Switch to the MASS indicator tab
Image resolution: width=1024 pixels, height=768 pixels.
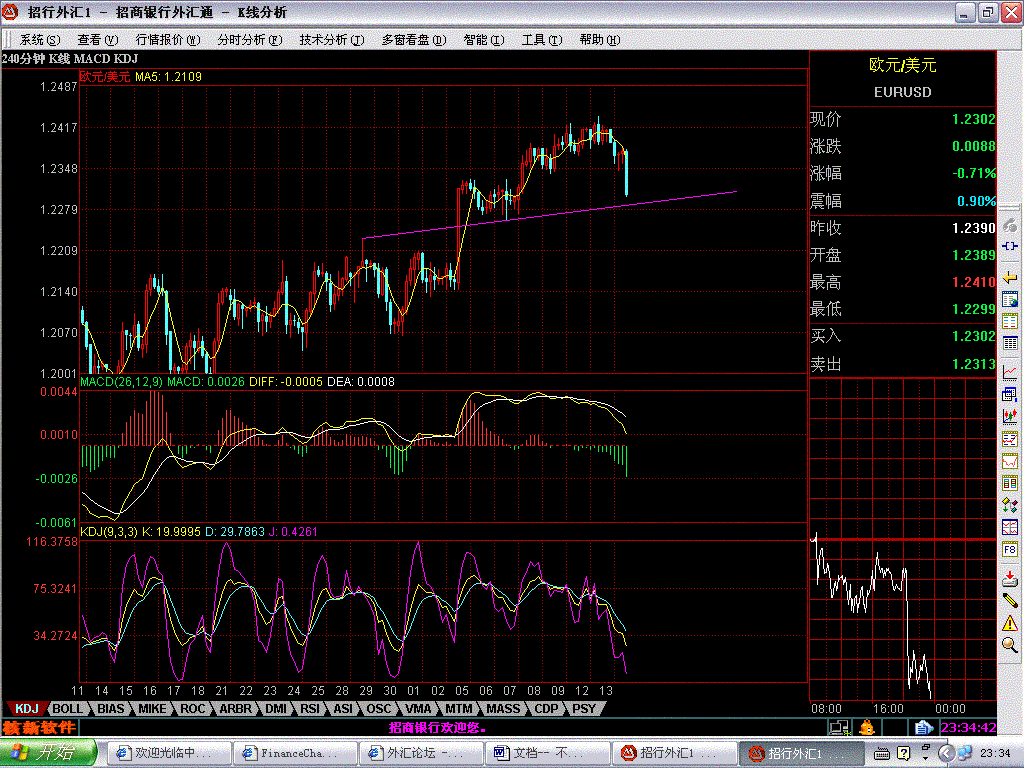pyautogui.click(x=504, y=709)
